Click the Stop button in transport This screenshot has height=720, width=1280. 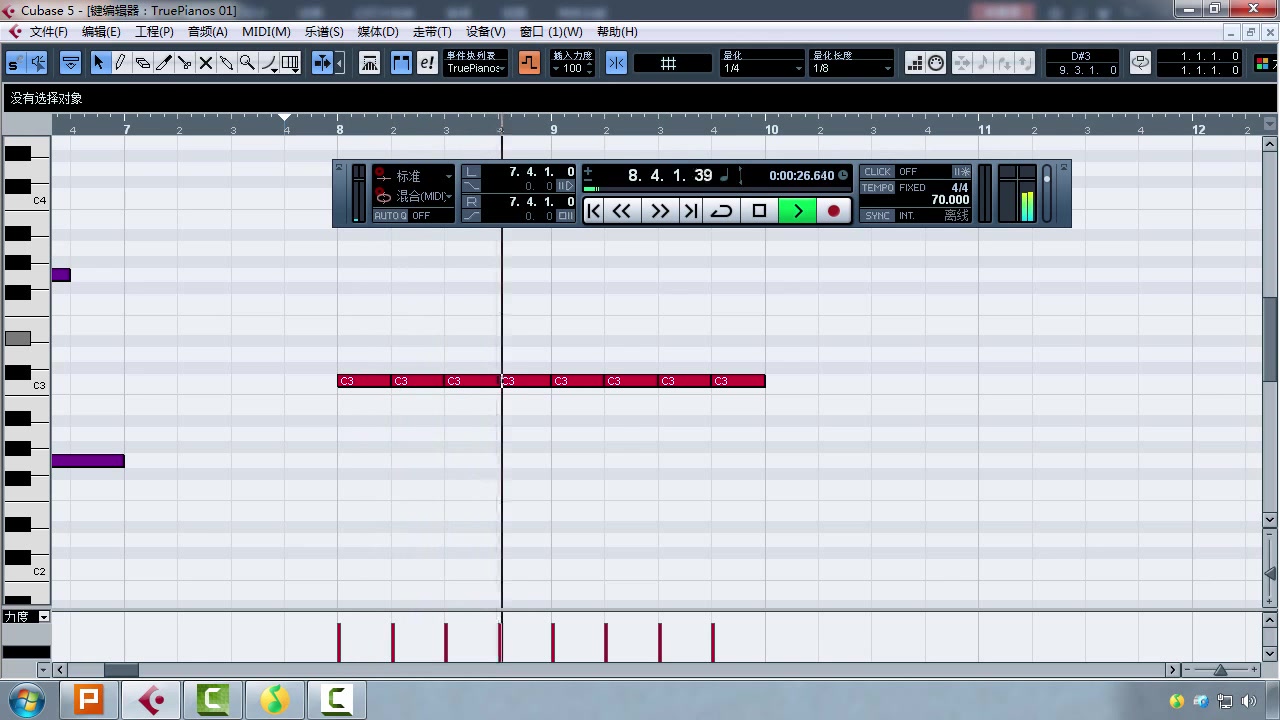coord(759,210)
